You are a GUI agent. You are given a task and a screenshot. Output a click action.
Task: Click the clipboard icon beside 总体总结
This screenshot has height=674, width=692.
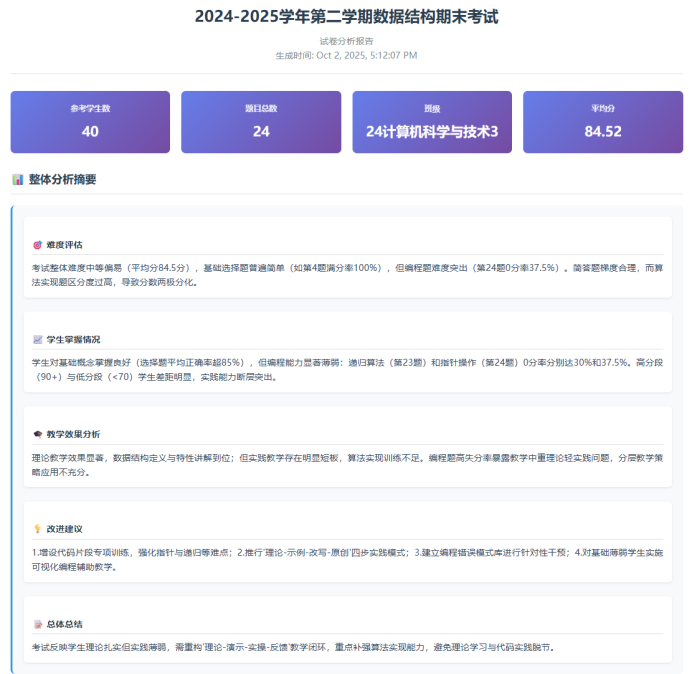coord(38,623)
